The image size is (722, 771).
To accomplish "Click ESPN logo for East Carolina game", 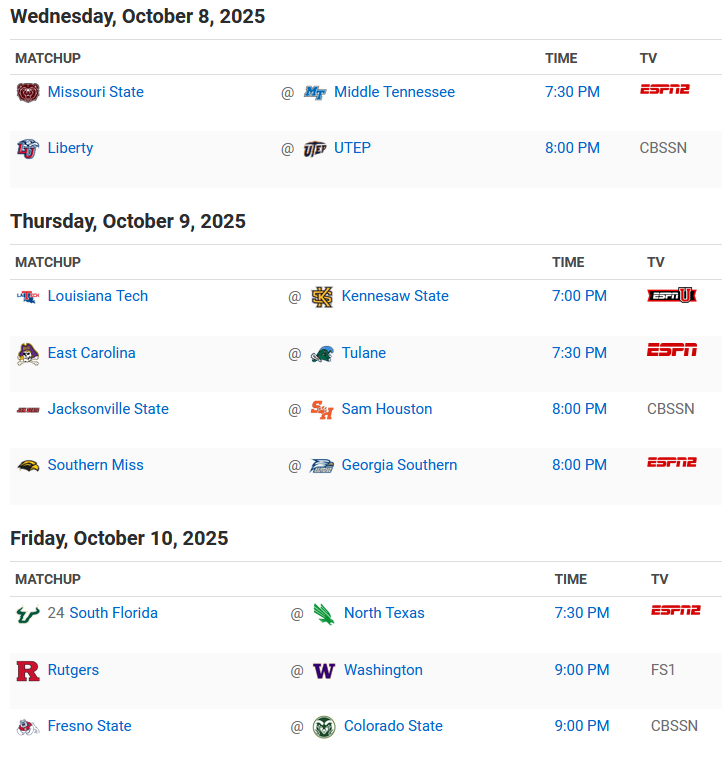I will click(671, 350).
